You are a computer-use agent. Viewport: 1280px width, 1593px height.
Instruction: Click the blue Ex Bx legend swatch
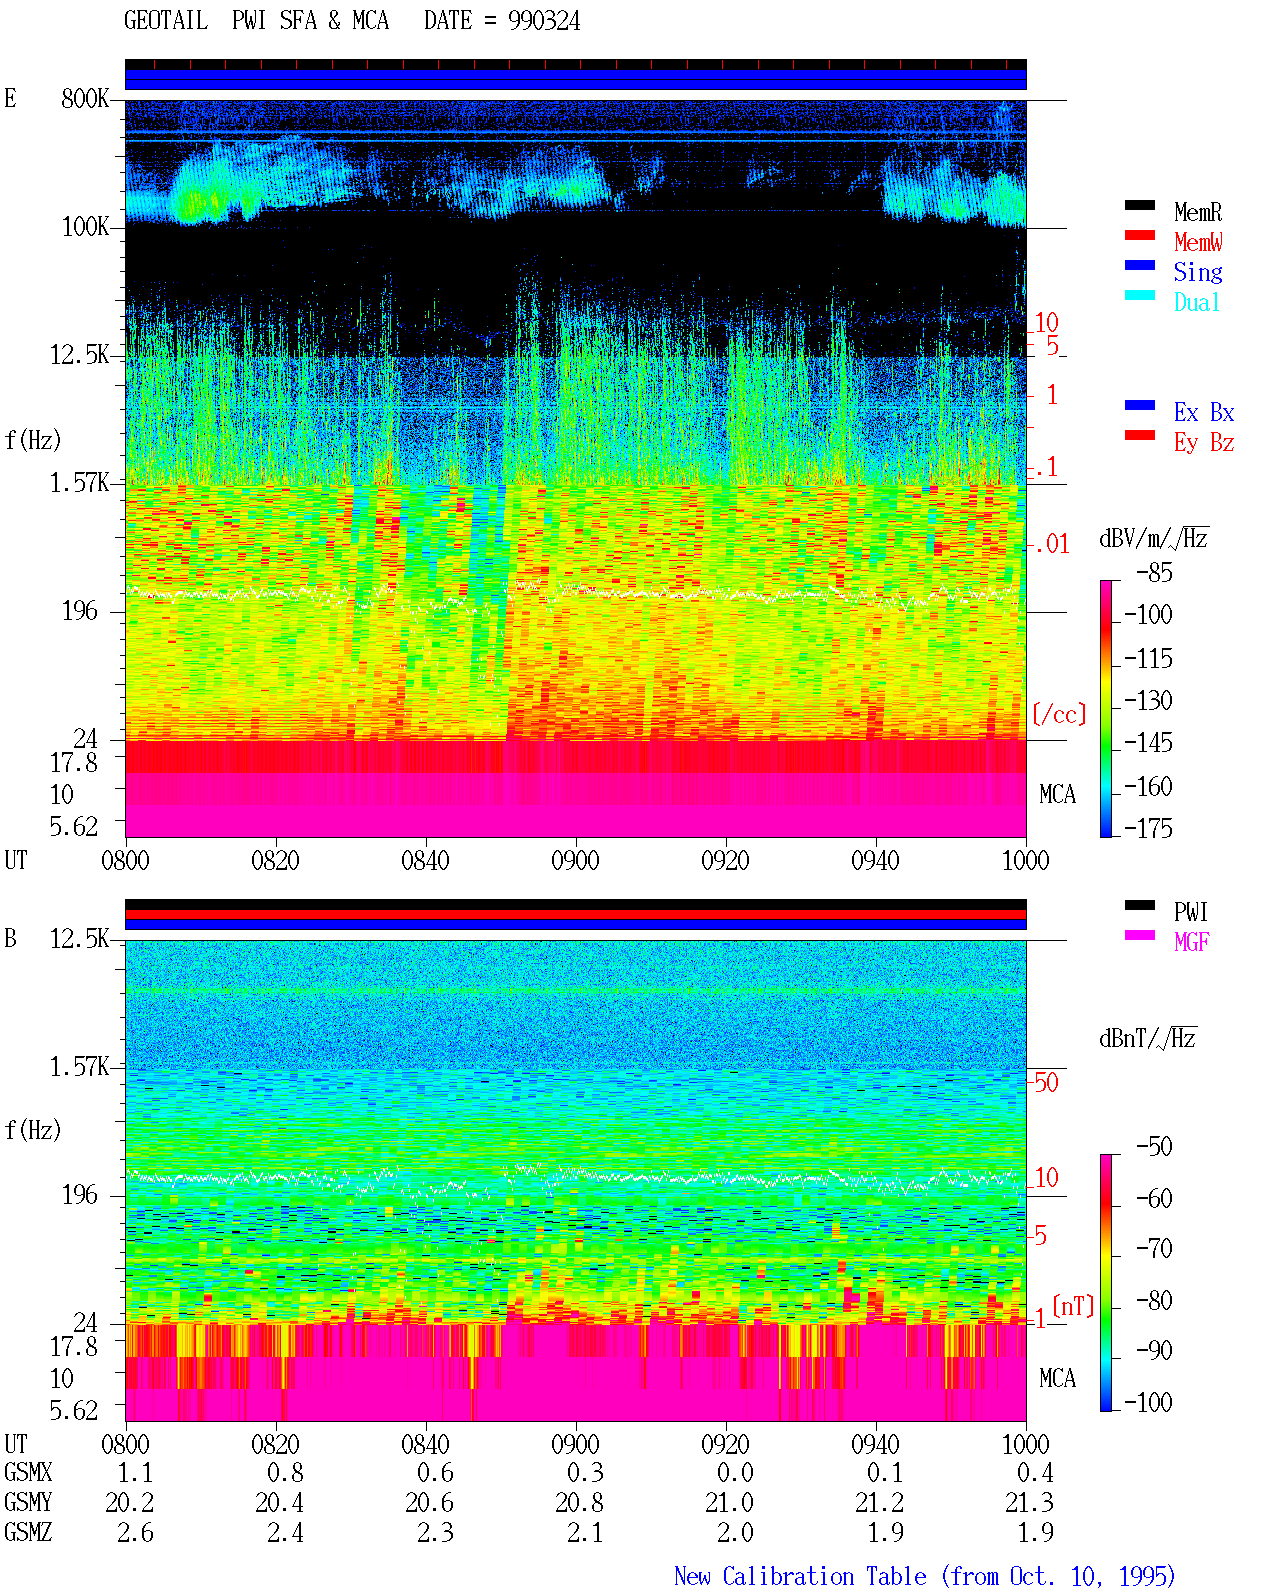(x=1140, y=405)
